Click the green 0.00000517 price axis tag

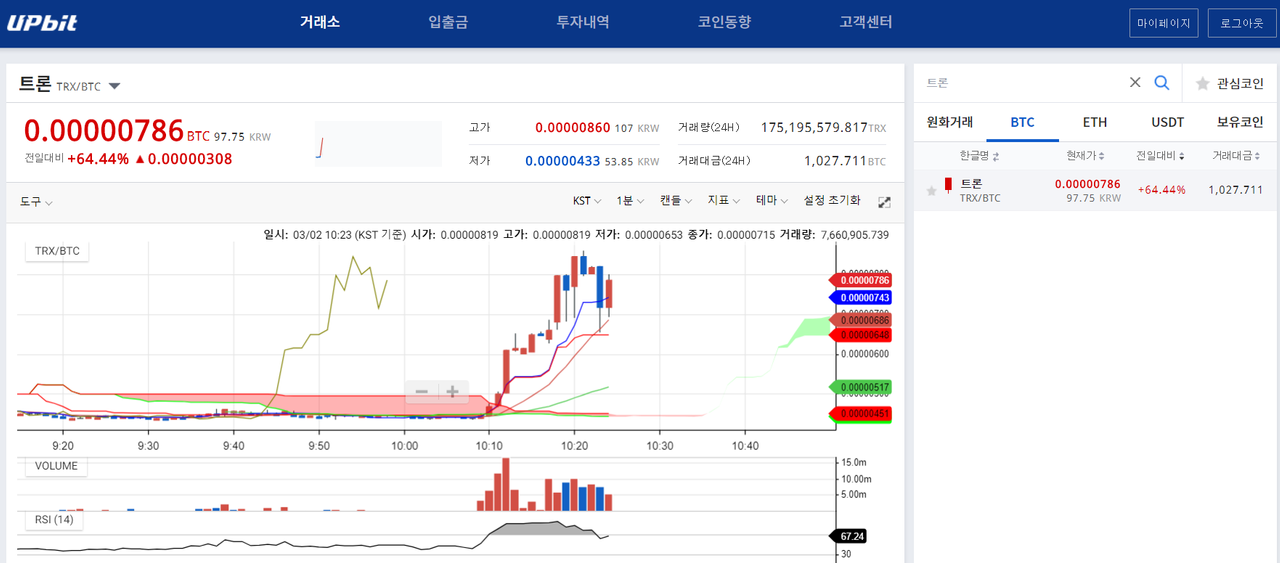861,387
